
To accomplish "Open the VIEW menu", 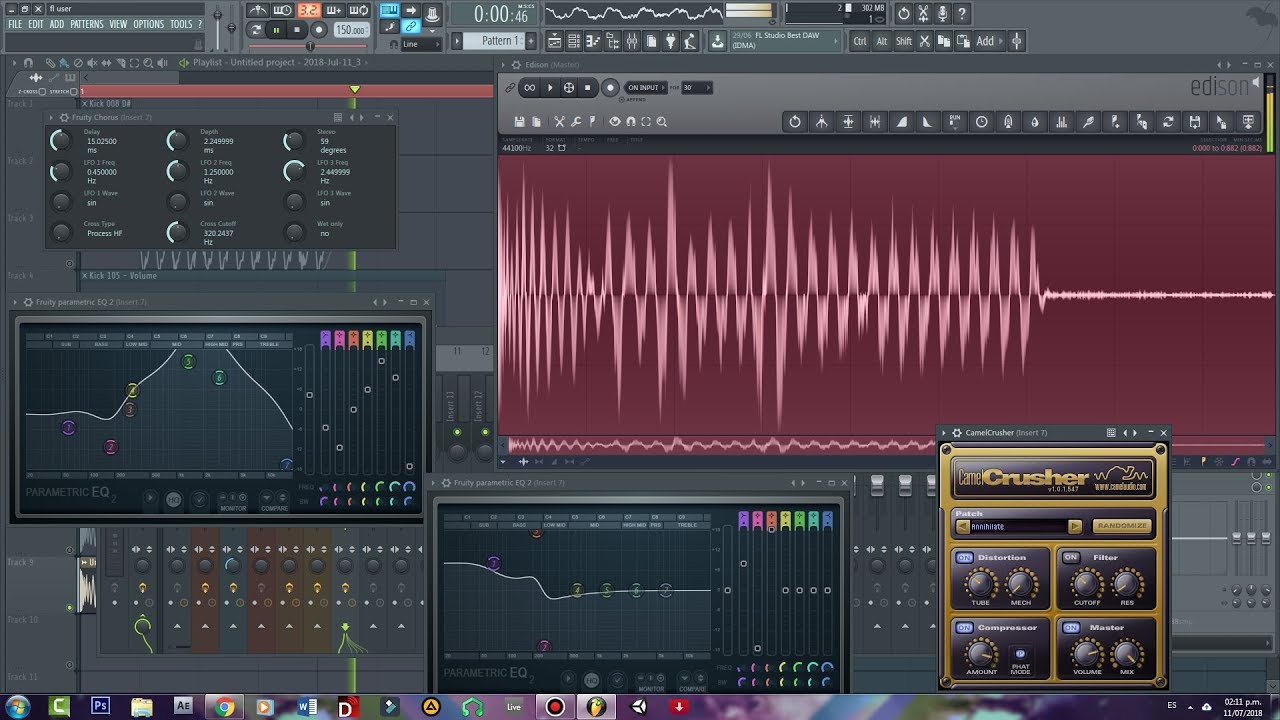I will (119, 24).
